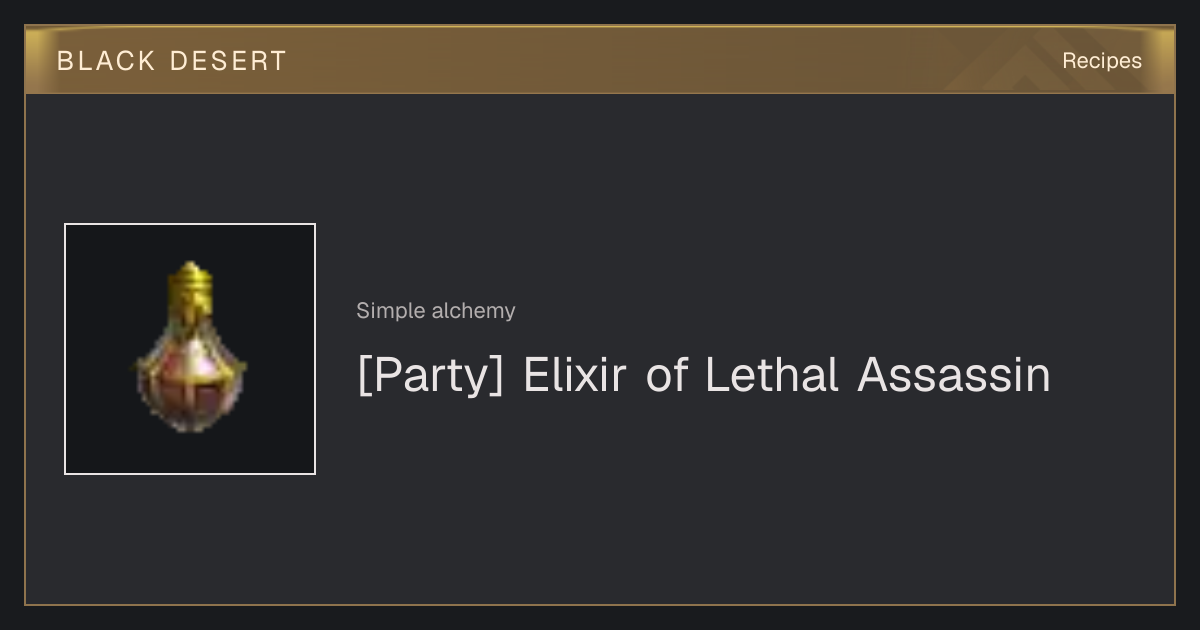Click the red flask body of the elixir

[x=190, y=383]
